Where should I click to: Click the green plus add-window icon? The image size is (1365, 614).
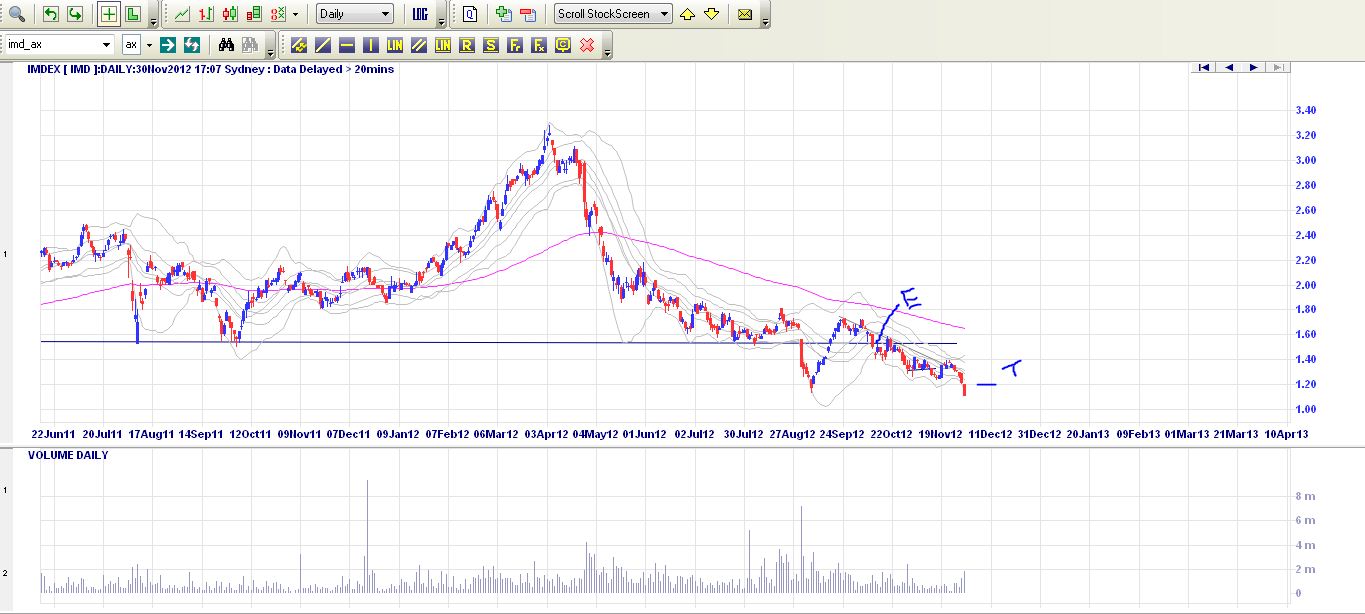pyautogui.click(x=504, y=14)
